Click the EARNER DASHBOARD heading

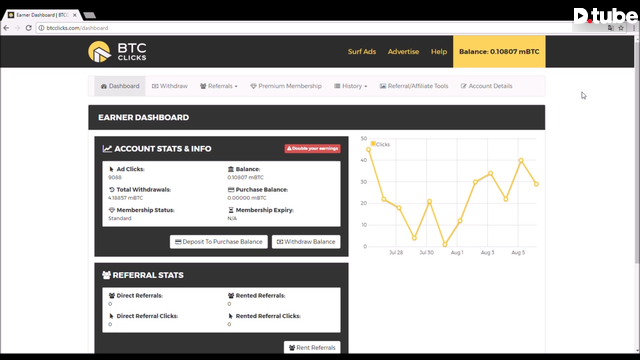[143, 118]
